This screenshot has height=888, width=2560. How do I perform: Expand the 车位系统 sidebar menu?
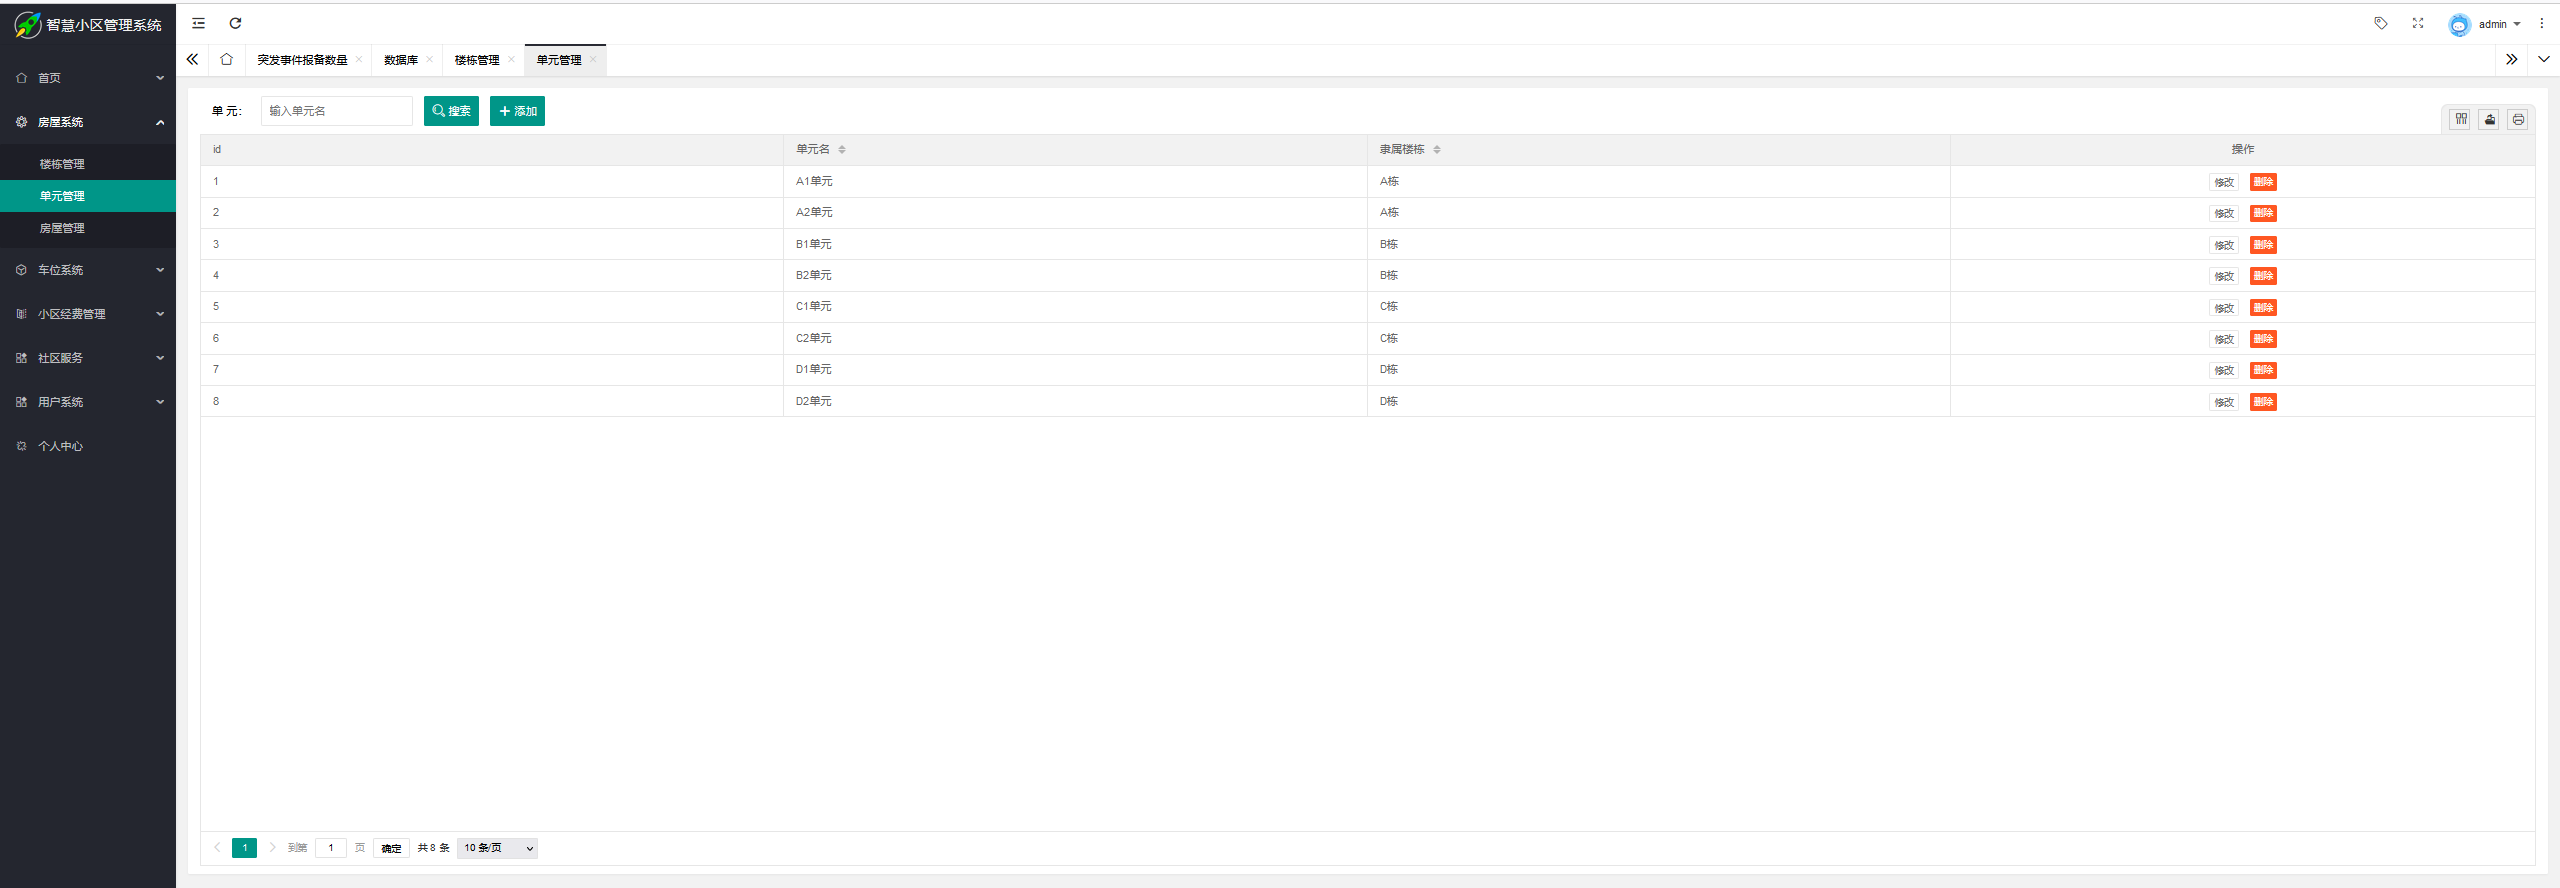[88, 270]
